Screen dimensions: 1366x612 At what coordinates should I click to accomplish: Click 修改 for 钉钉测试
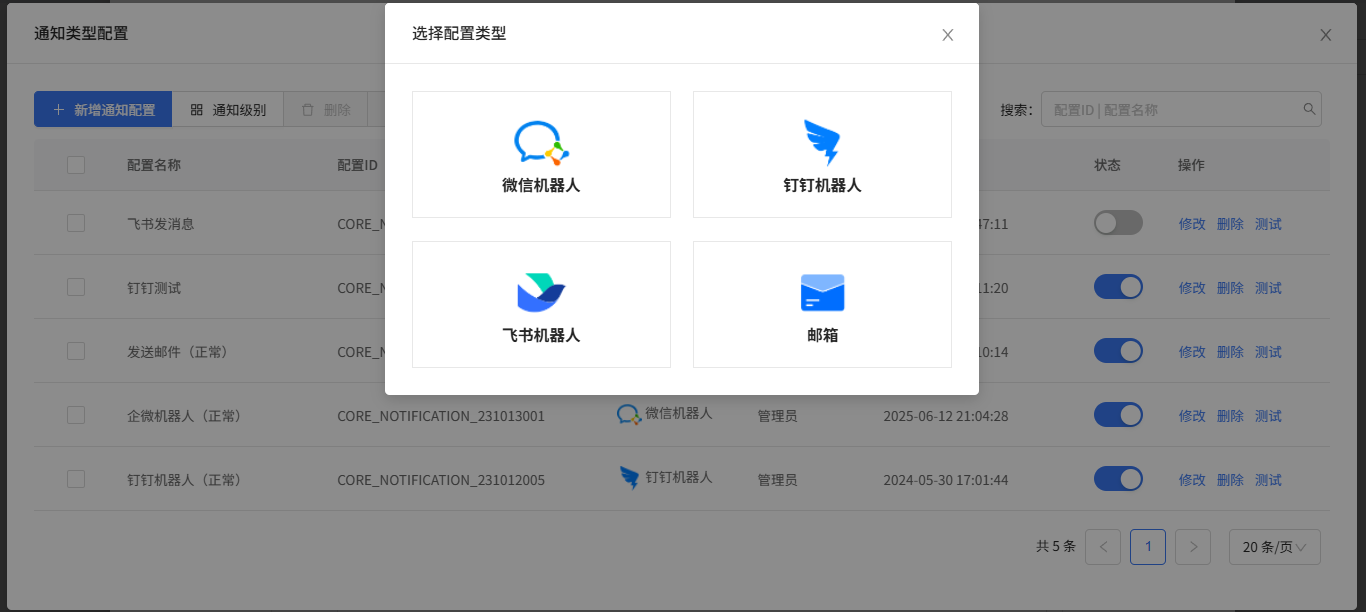(1192, 288)
